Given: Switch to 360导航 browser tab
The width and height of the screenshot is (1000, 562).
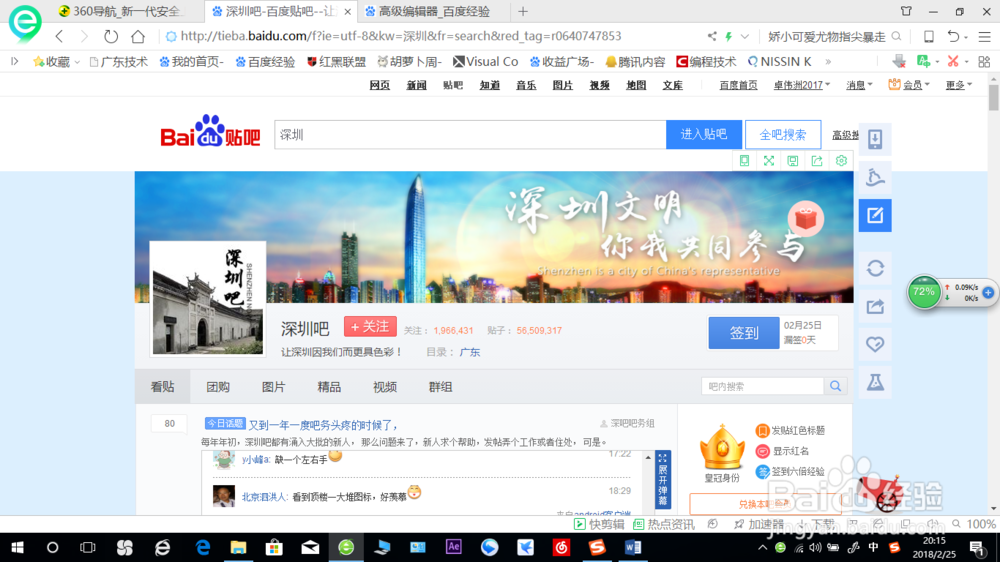Looking at the screenshot, I should pyautogui.click(x=123, y=11).
